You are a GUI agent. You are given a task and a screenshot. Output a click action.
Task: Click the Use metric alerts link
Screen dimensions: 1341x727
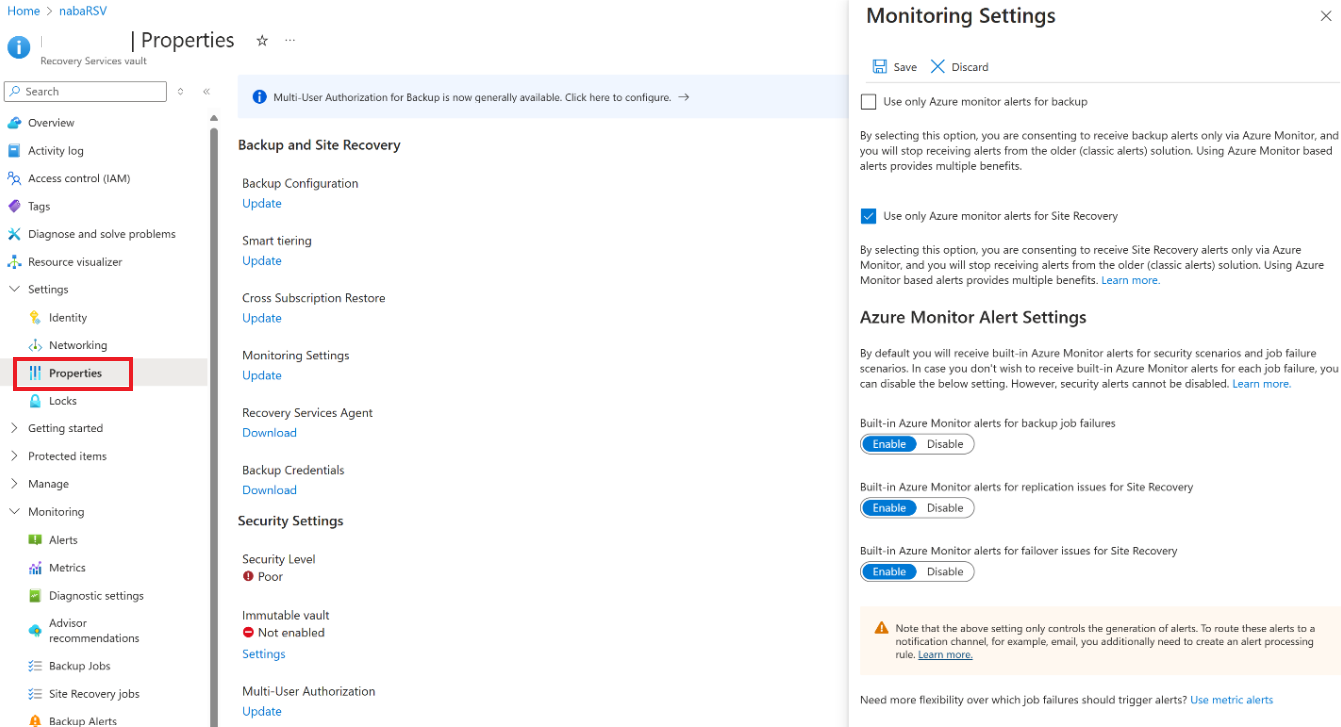1231,700
